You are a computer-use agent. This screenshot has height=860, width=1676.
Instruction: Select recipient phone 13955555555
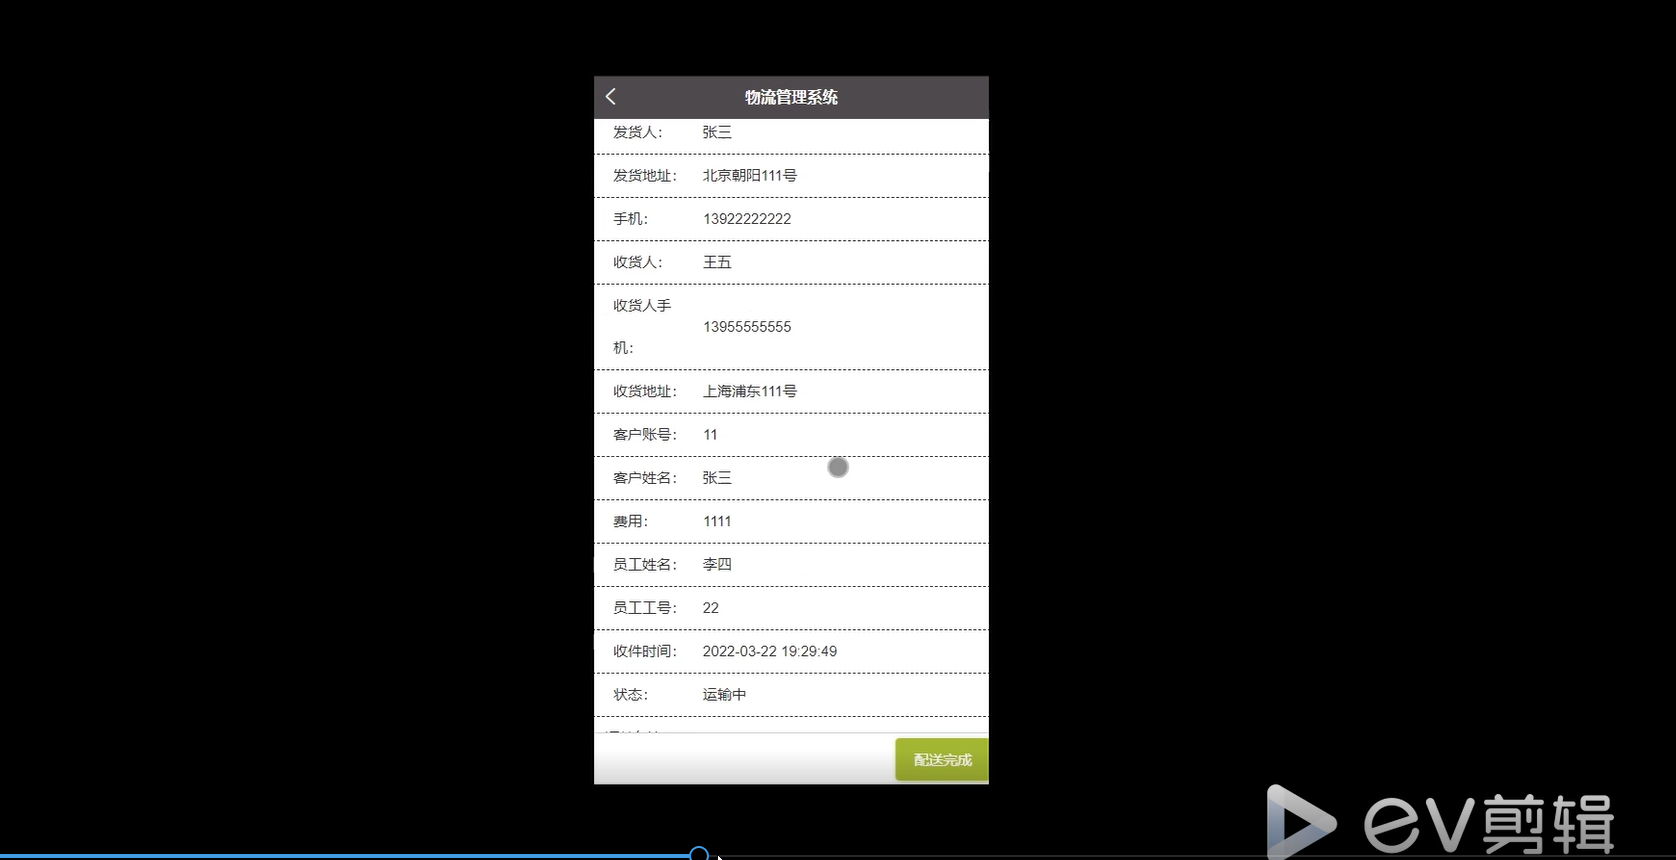[747, 327]
